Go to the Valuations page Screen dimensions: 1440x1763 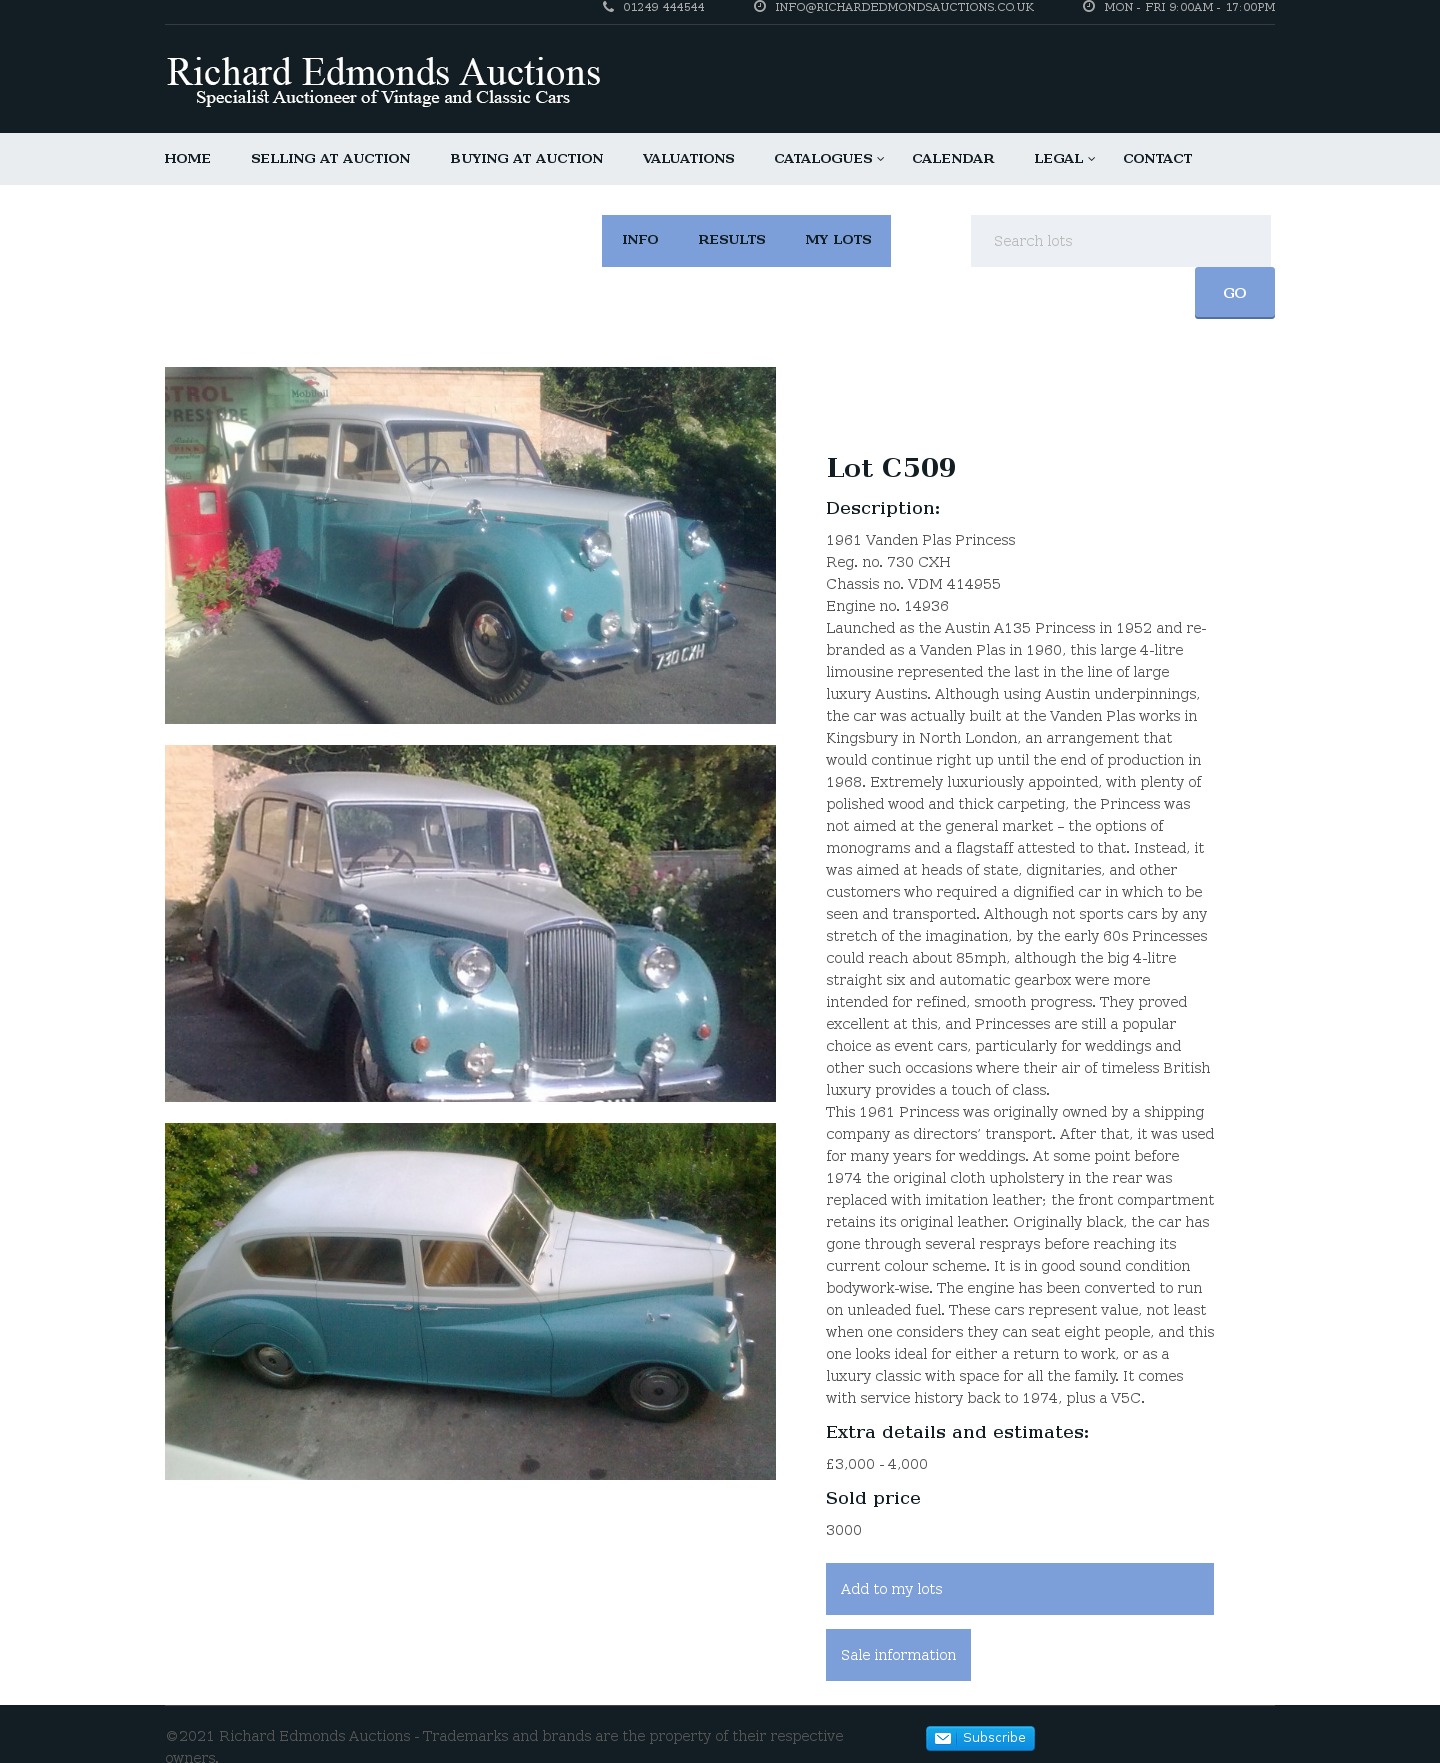688,159
